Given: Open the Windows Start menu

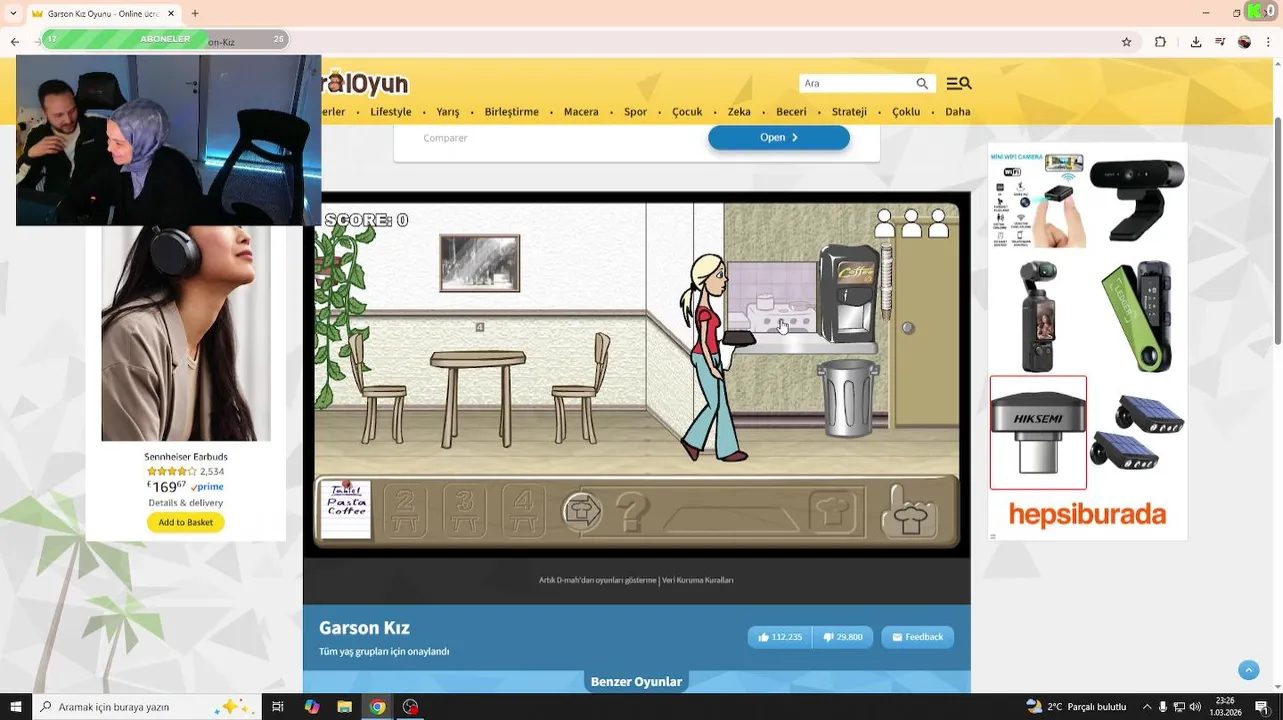Looking at the screenshot, I should click(x=15, y=707).
